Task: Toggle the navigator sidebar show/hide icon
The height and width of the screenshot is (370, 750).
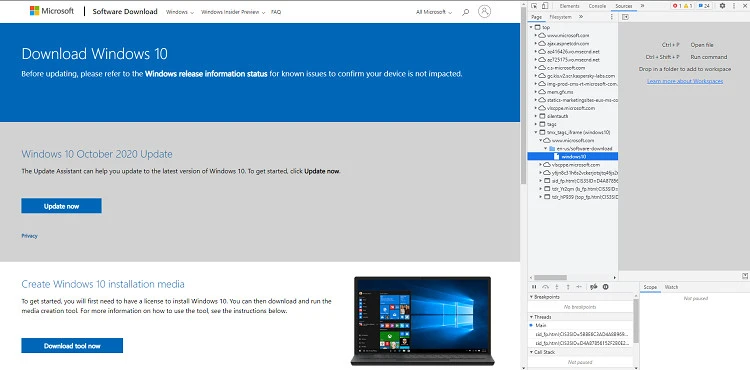Action: coord(625,17)
